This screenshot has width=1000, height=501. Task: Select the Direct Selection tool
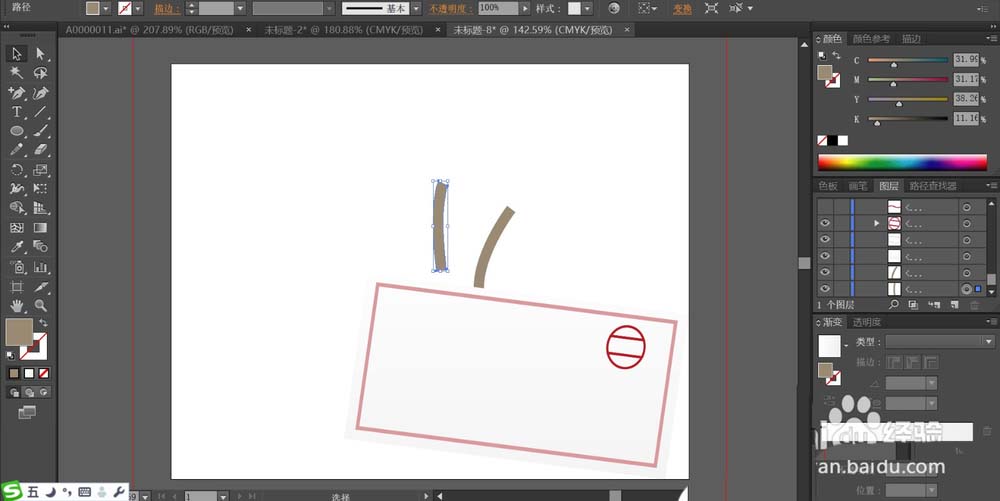(40, 54)
